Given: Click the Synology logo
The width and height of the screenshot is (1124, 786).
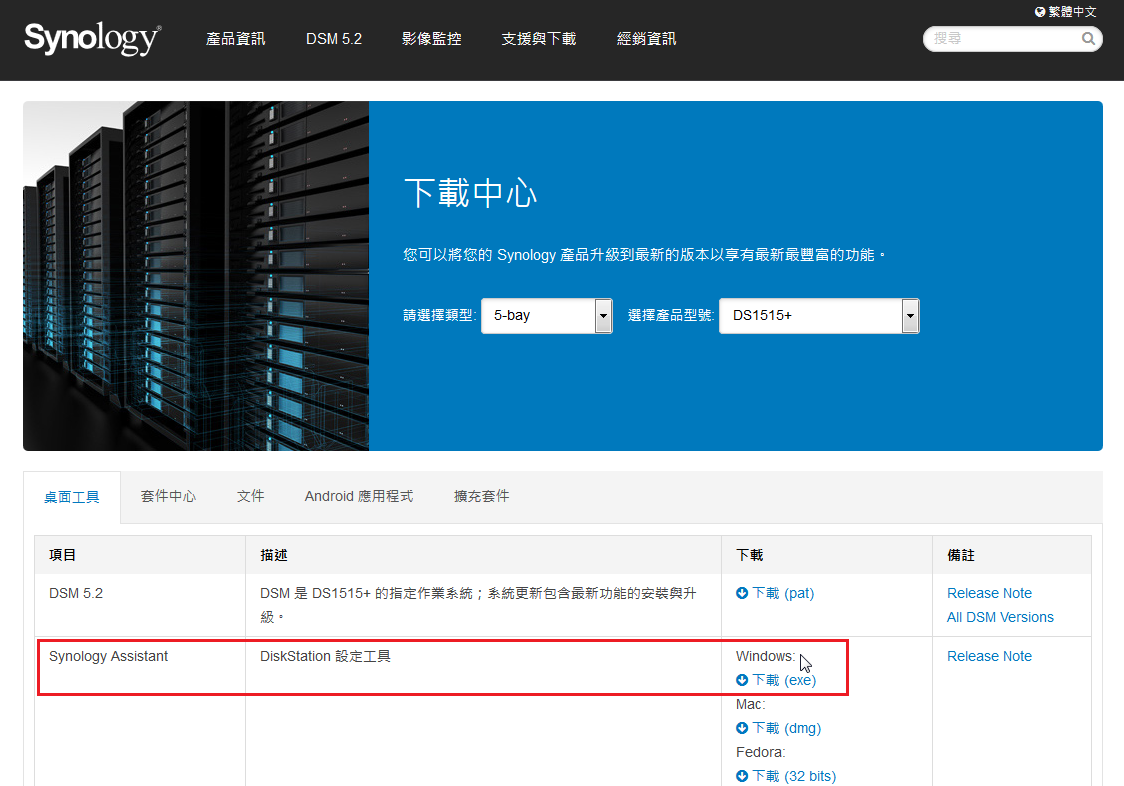Looking at the screenshot, I should (92, 38).
